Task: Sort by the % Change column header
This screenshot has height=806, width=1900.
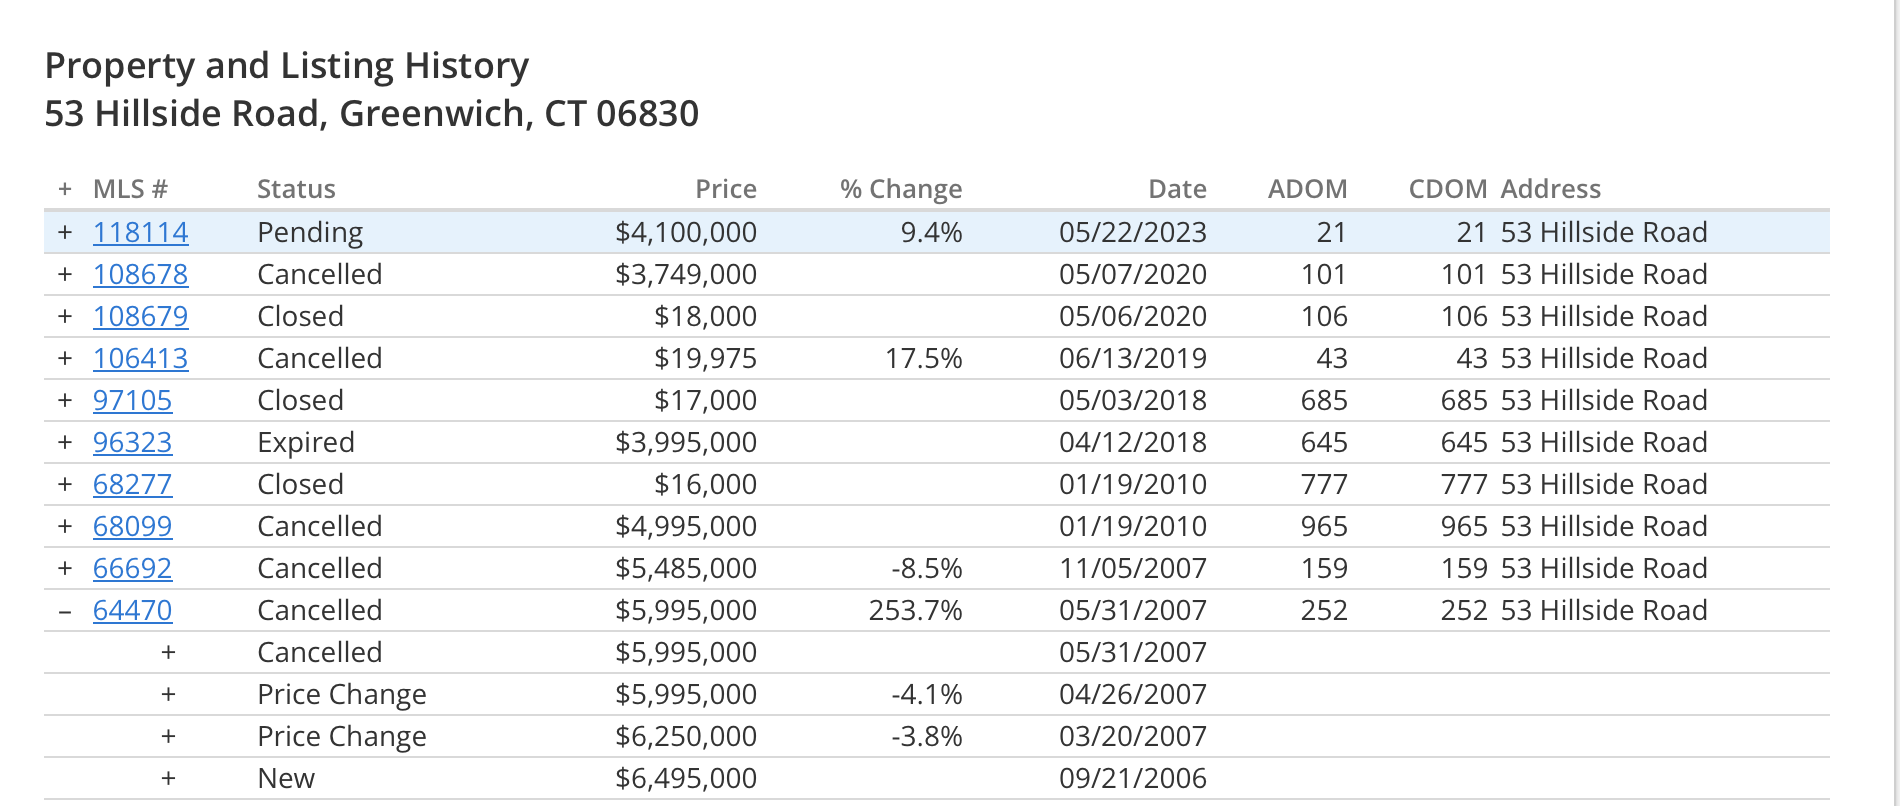Action: [x=900, y=189]
